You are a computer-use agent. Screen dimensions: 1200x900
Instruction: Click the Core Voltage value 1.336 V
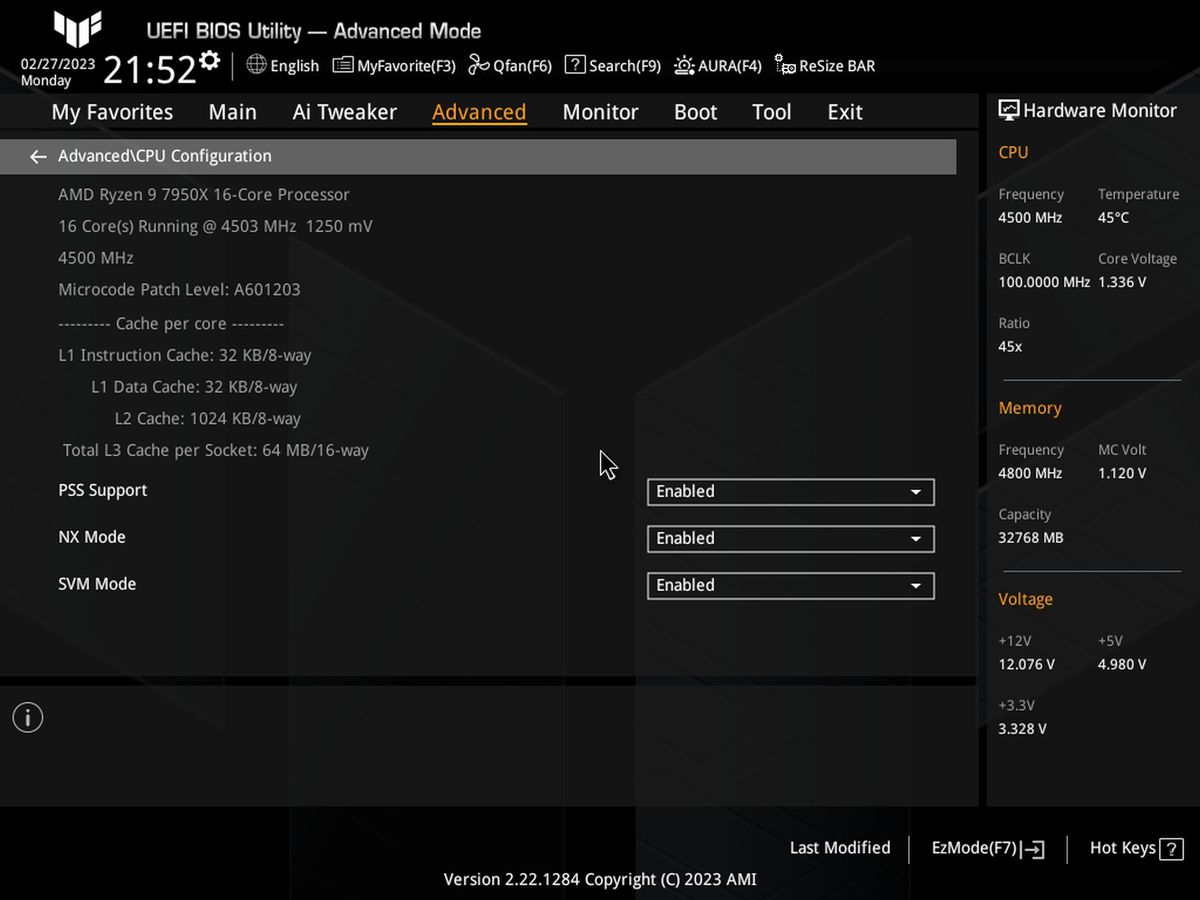1122,282
